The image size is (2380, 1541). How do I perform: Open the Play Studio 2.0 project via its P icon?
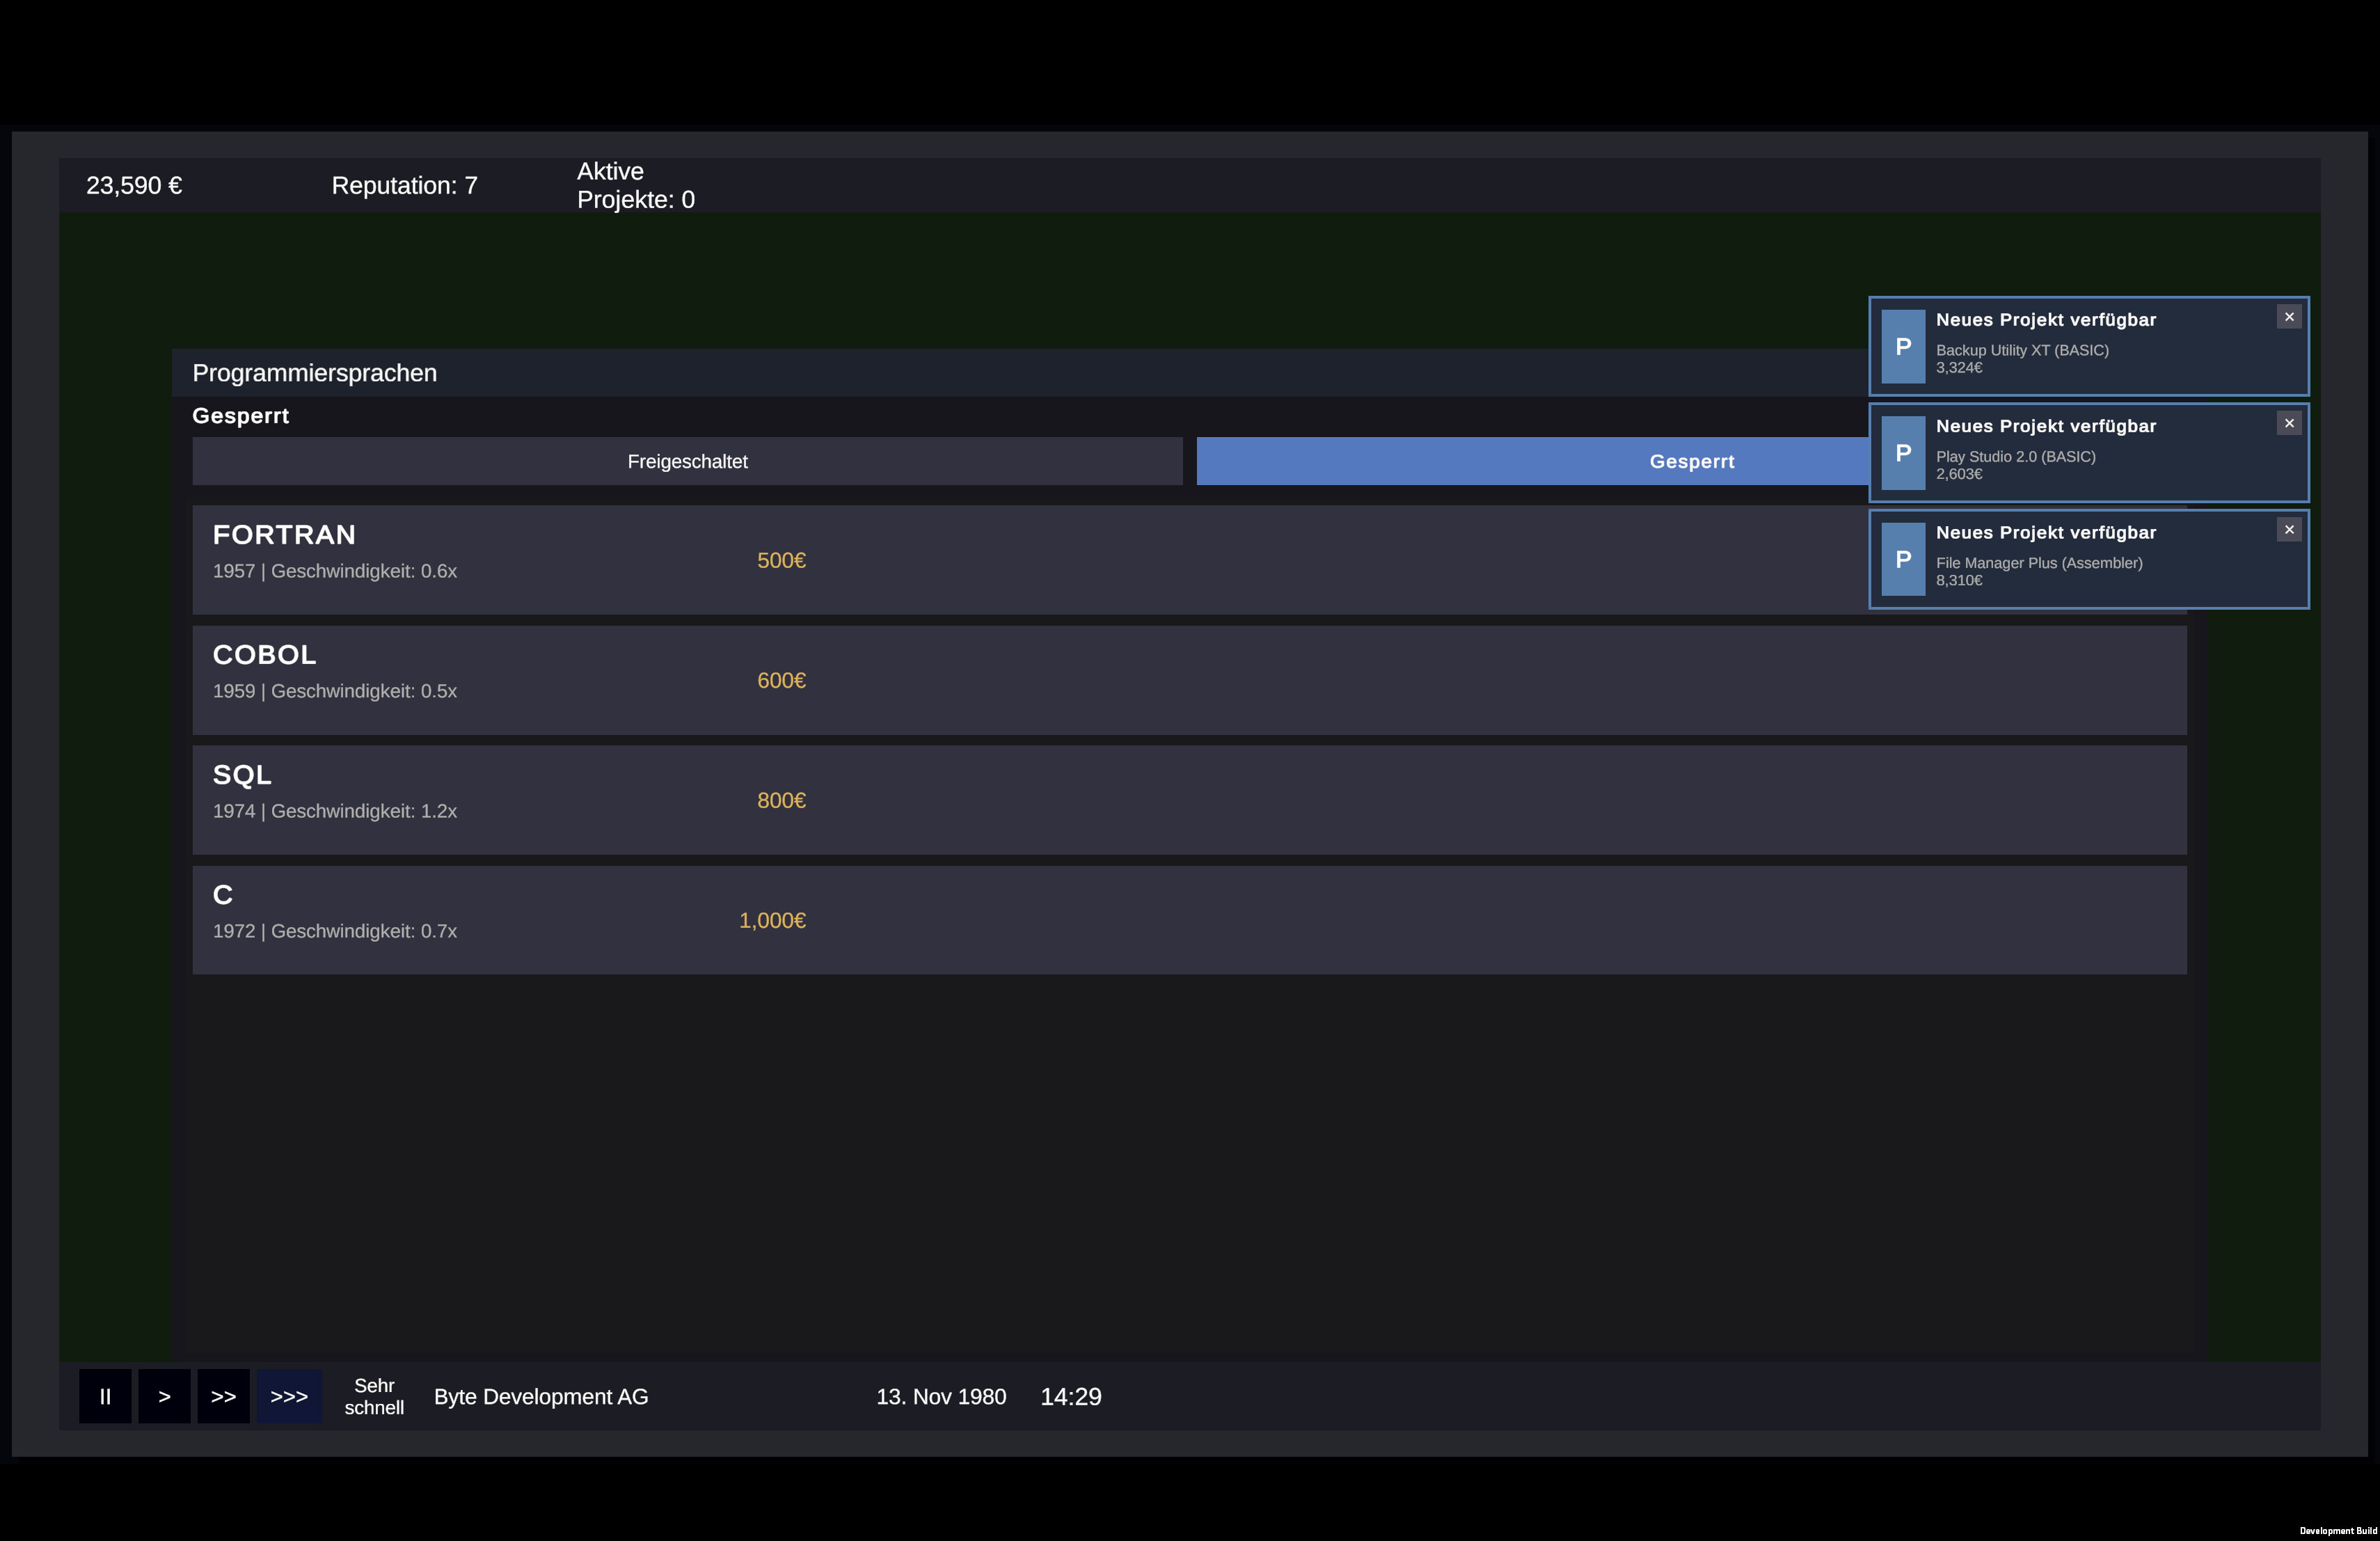click(x=1904, y=453)
